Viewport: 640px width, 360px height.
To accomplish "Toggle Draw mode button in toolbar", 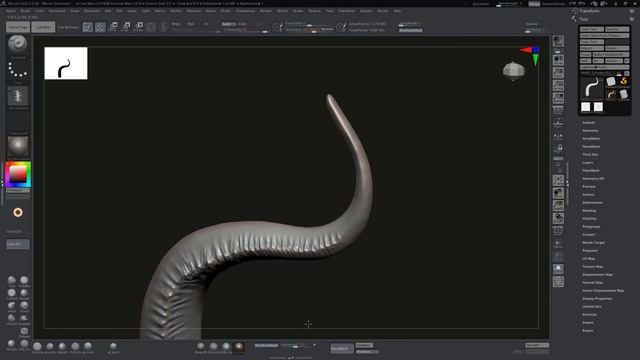I will click(100, 27).
